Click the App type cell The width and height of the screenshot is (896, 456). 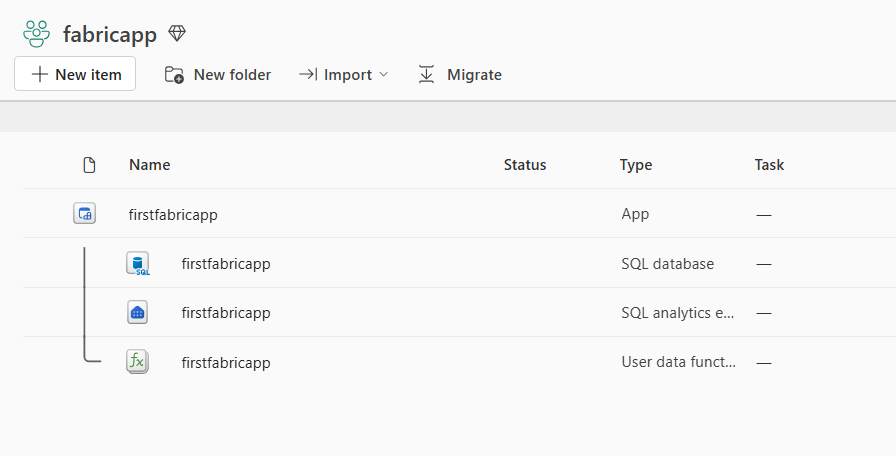click(x=635, y=214)
